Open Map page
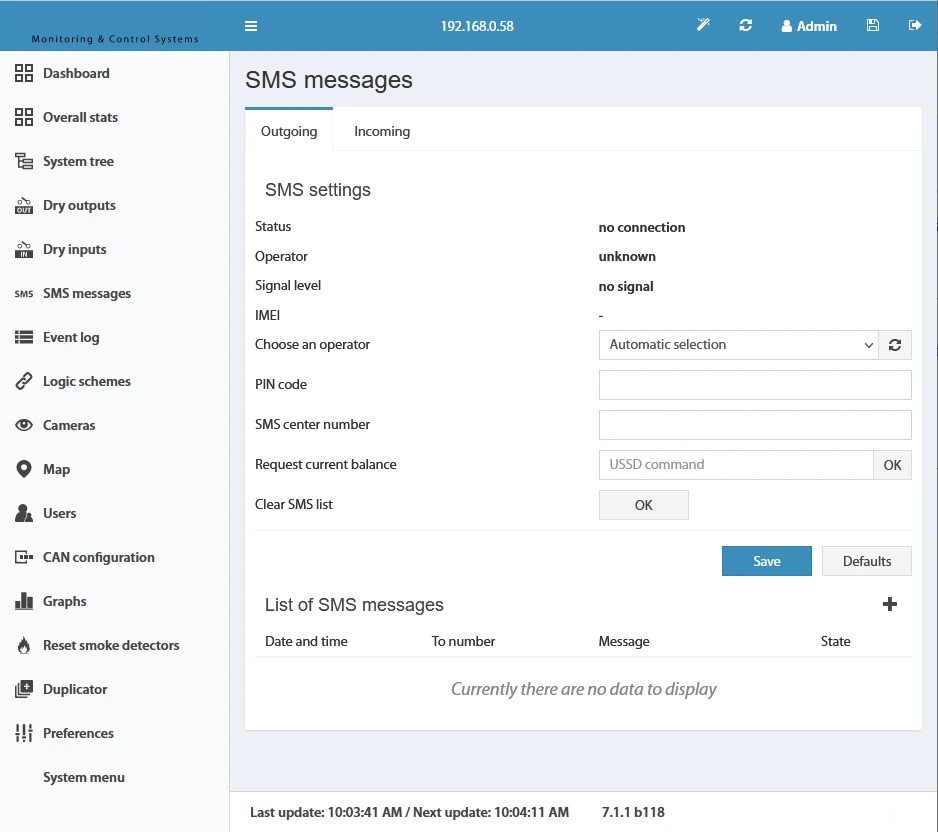 pyautogui.click(x=56, y=469)
